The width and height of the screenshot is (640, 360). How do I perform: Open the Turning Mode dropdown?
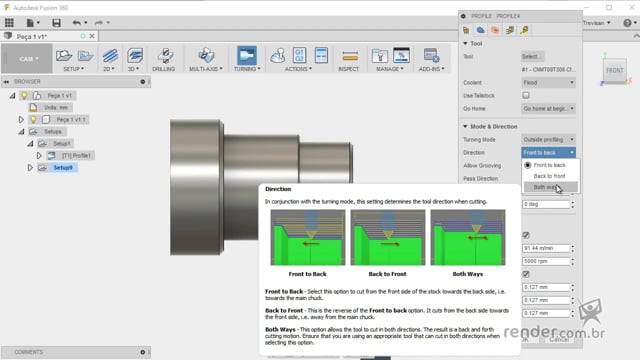[549, 140]
